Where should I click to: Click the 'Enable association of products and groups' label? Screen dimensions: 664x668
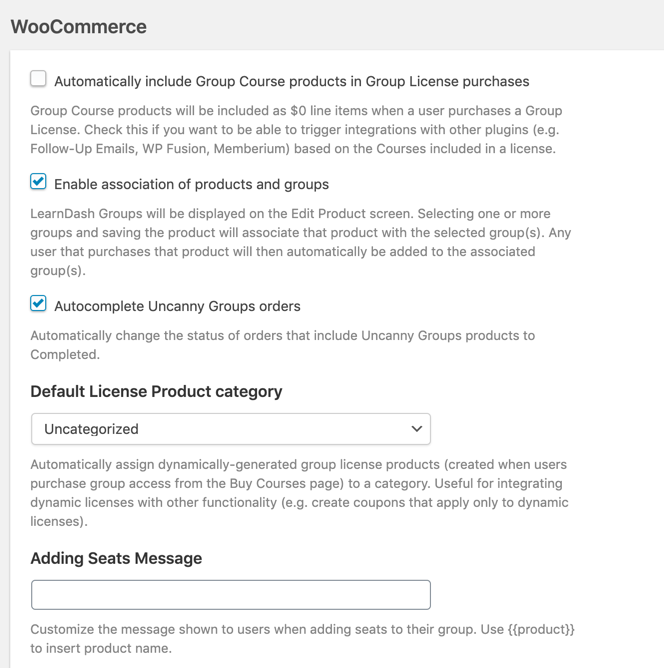pos(191,184)
